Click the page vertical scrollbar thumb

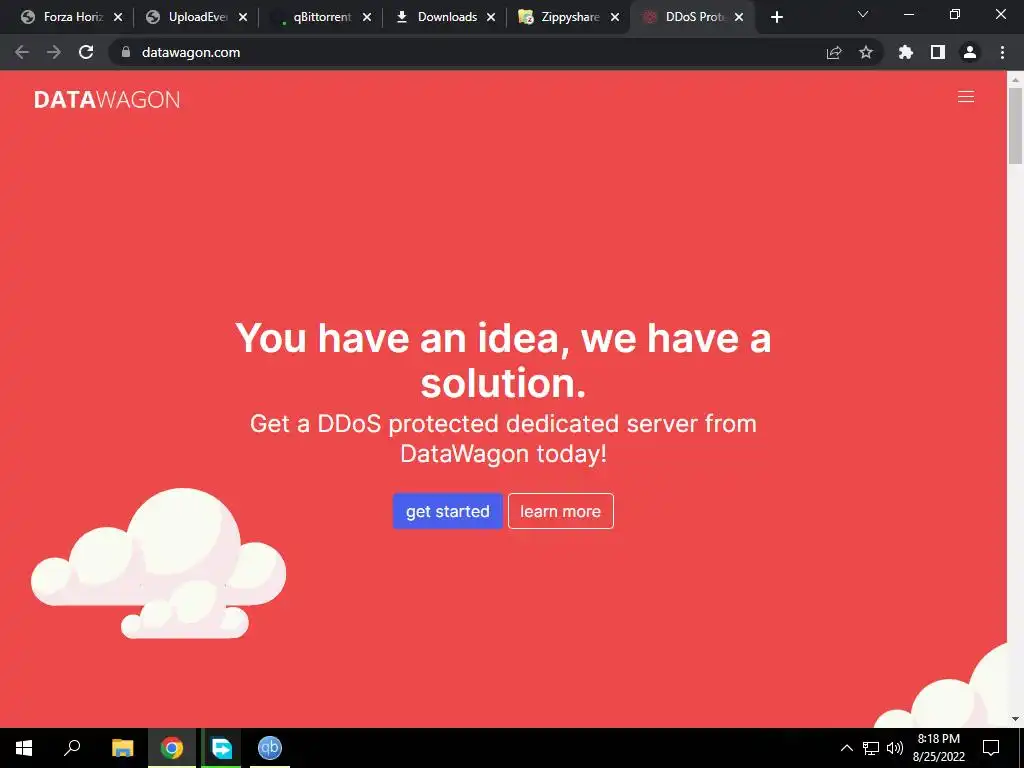click(x=1015, y=125)
